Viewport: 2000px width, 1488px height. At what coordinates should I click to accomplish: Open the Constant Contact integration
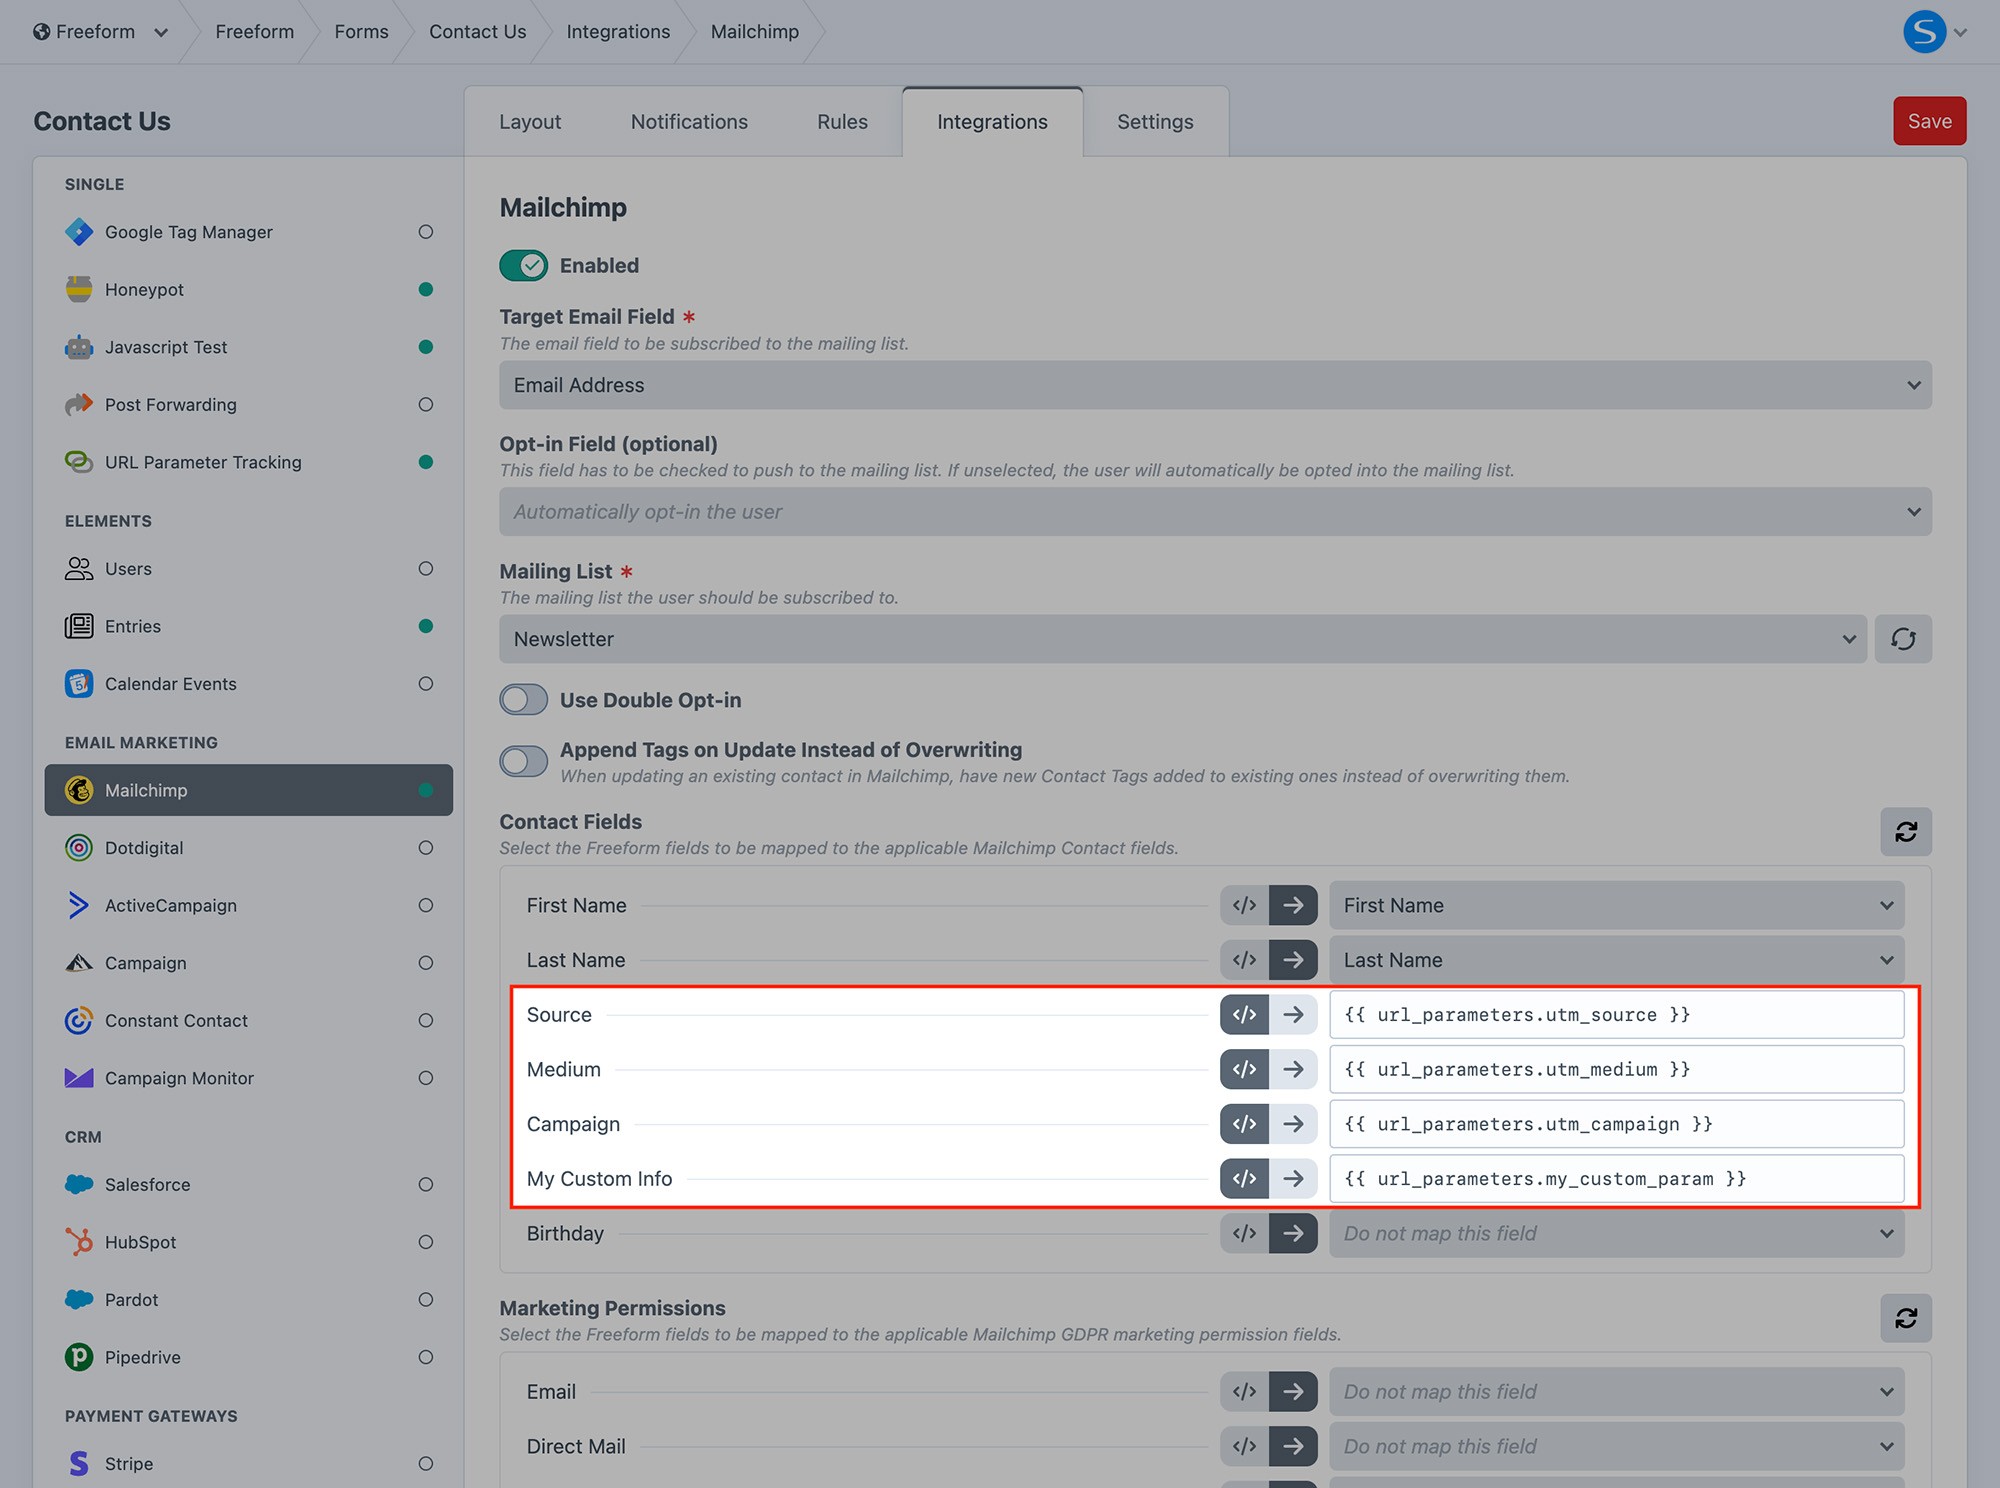[x=248, y=1021]
